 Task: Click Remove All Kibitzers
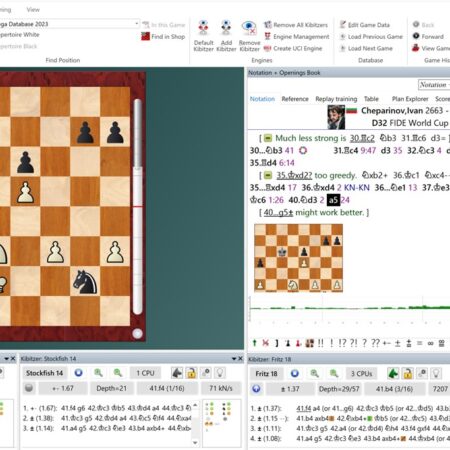(296, 25)
